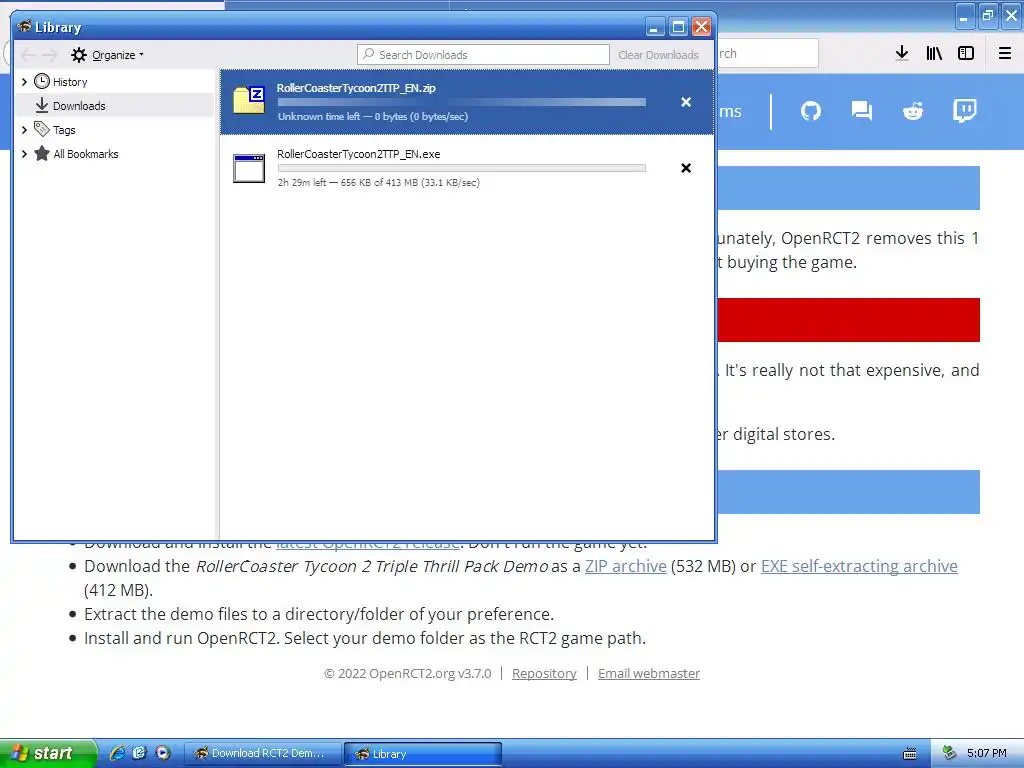Launch Windows Media Player from quick launch

pyautogui.click(x=163, y=753)
